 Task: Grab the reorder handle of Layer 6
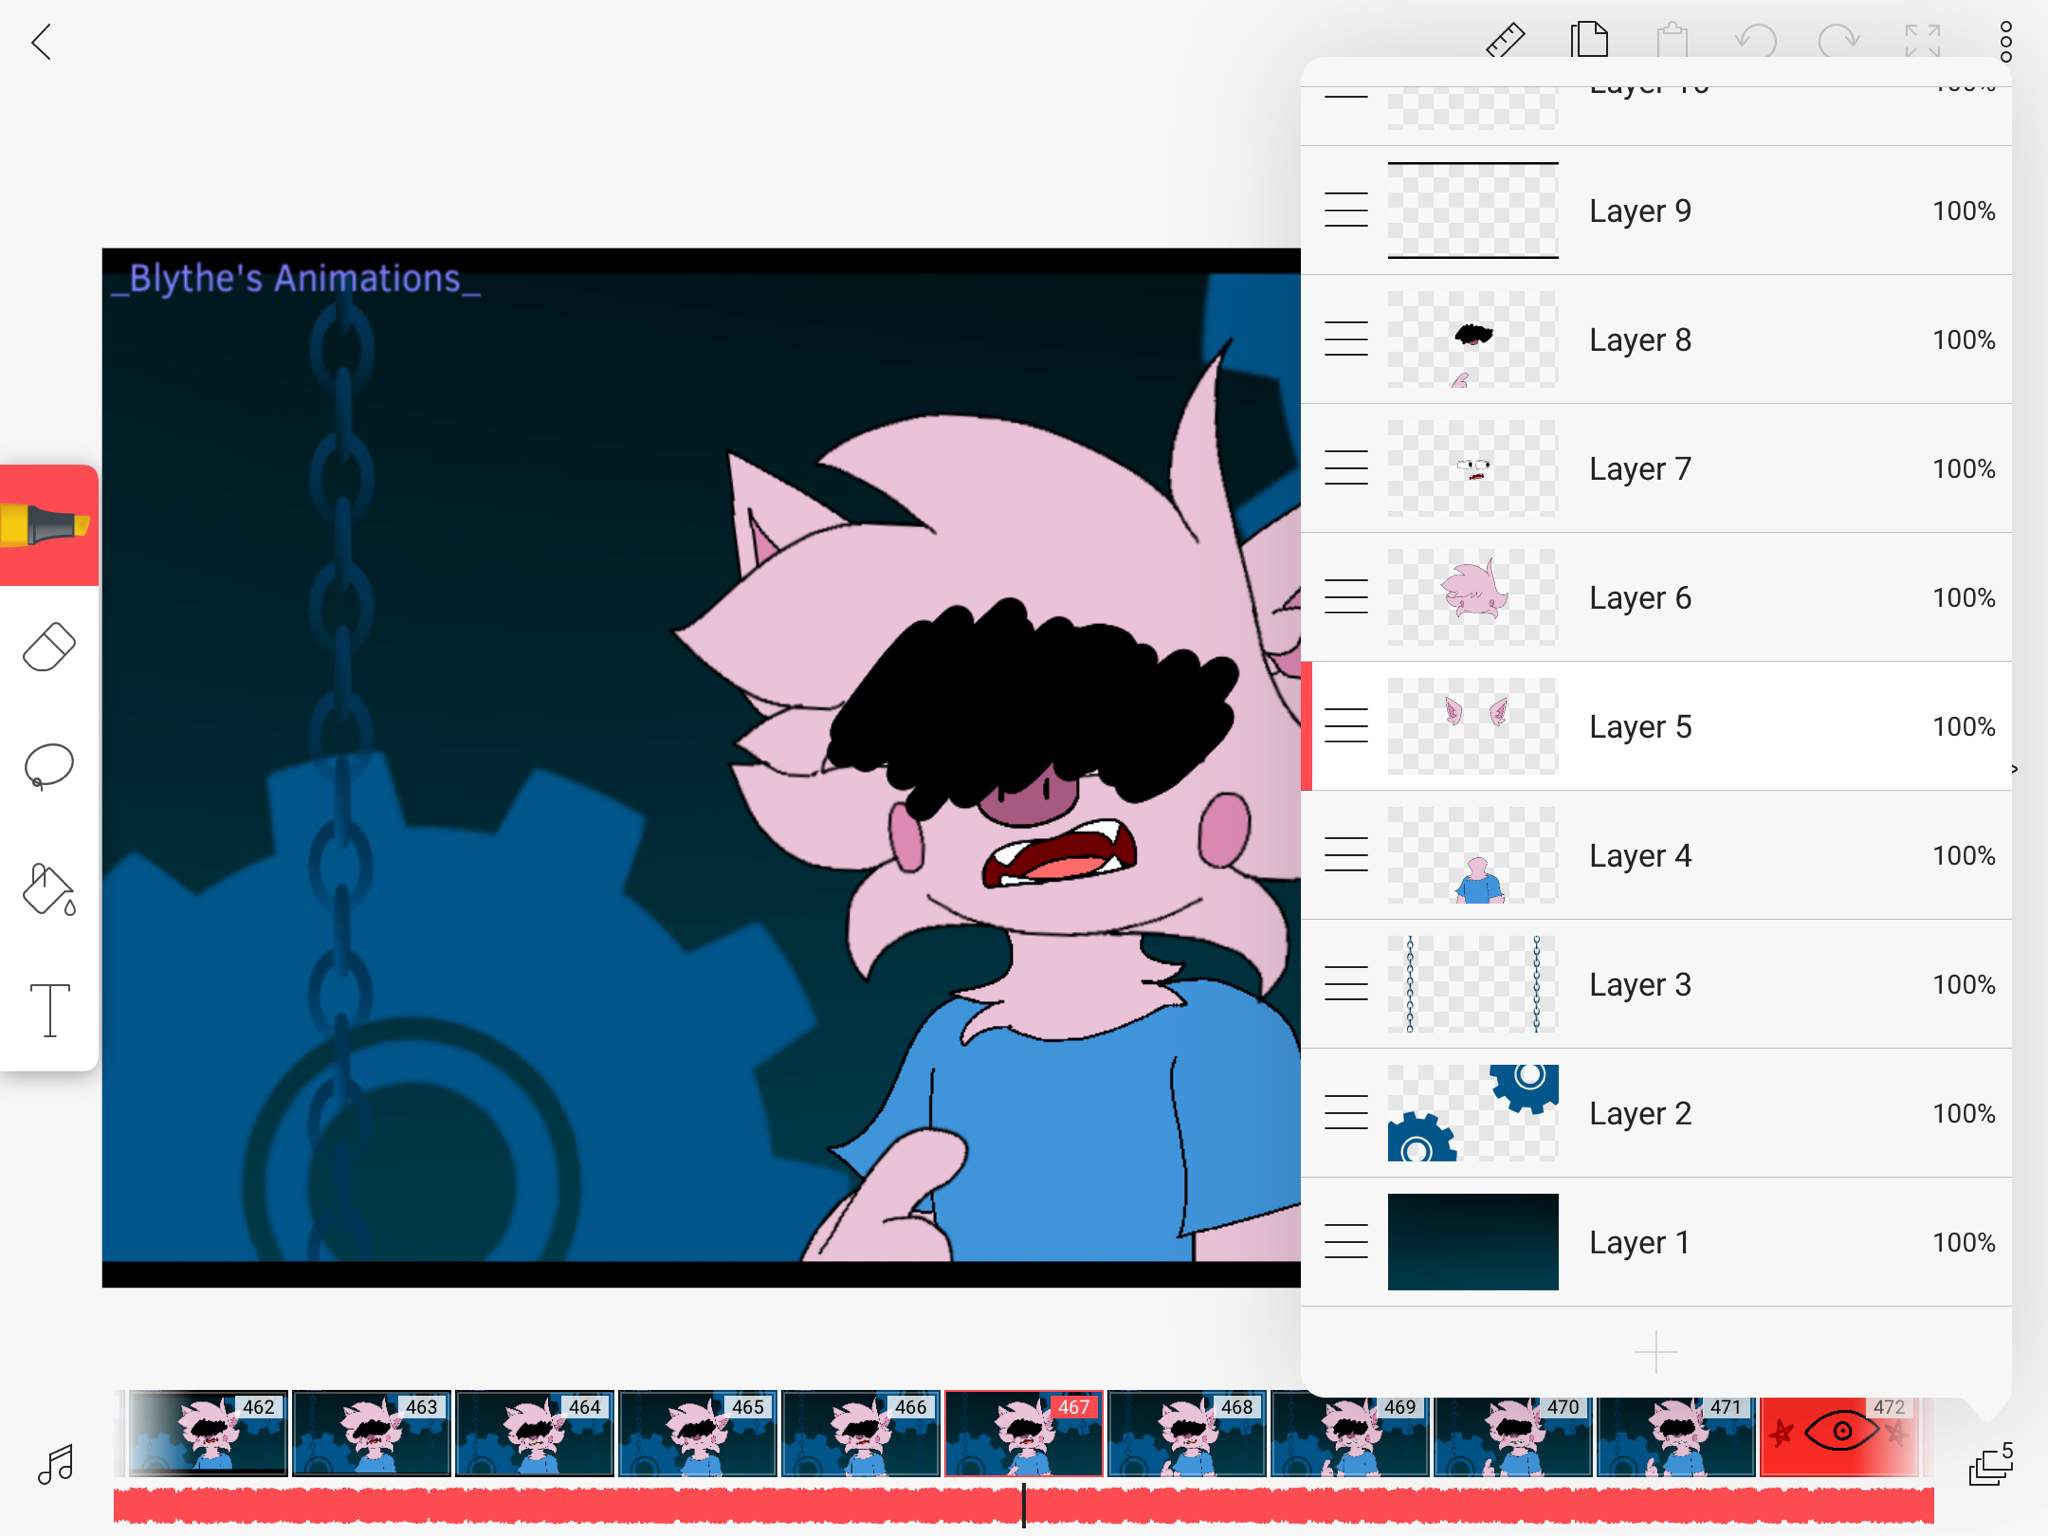coord(1346,597)
